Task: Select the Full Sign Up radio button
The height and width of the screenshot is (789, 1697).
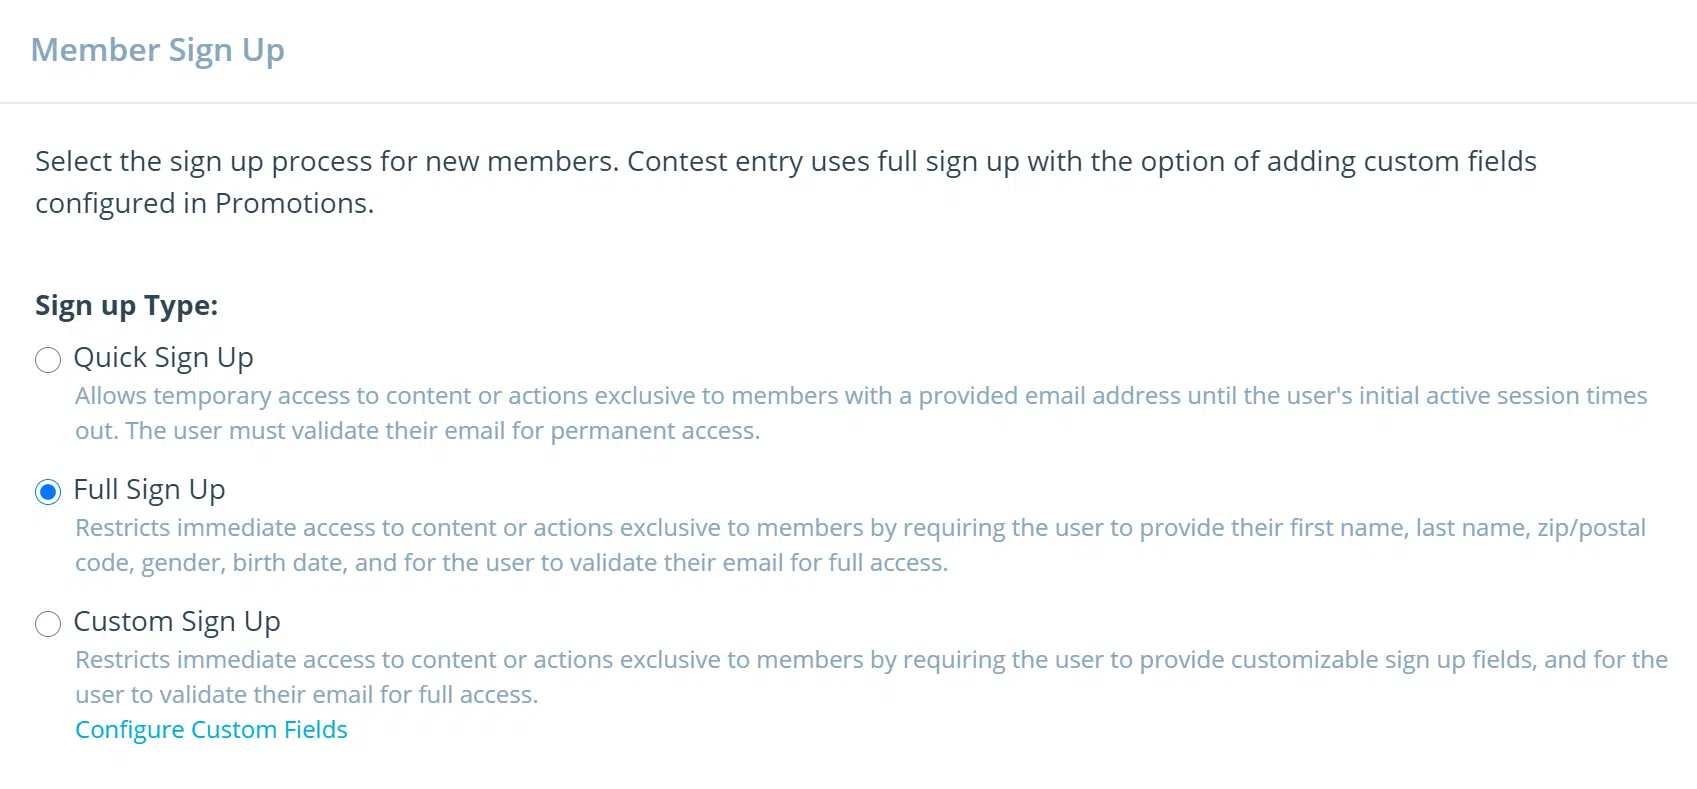Action: pos(48,492)
